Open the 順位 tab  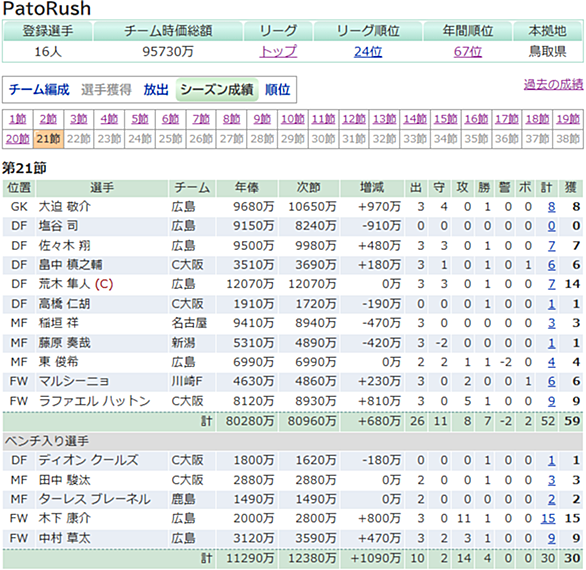point(277,90)
